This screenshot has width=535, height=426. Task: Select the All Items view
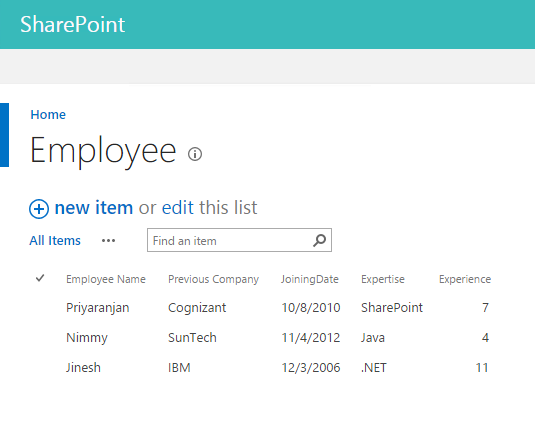pyautogui.click(x=55, y=241)
